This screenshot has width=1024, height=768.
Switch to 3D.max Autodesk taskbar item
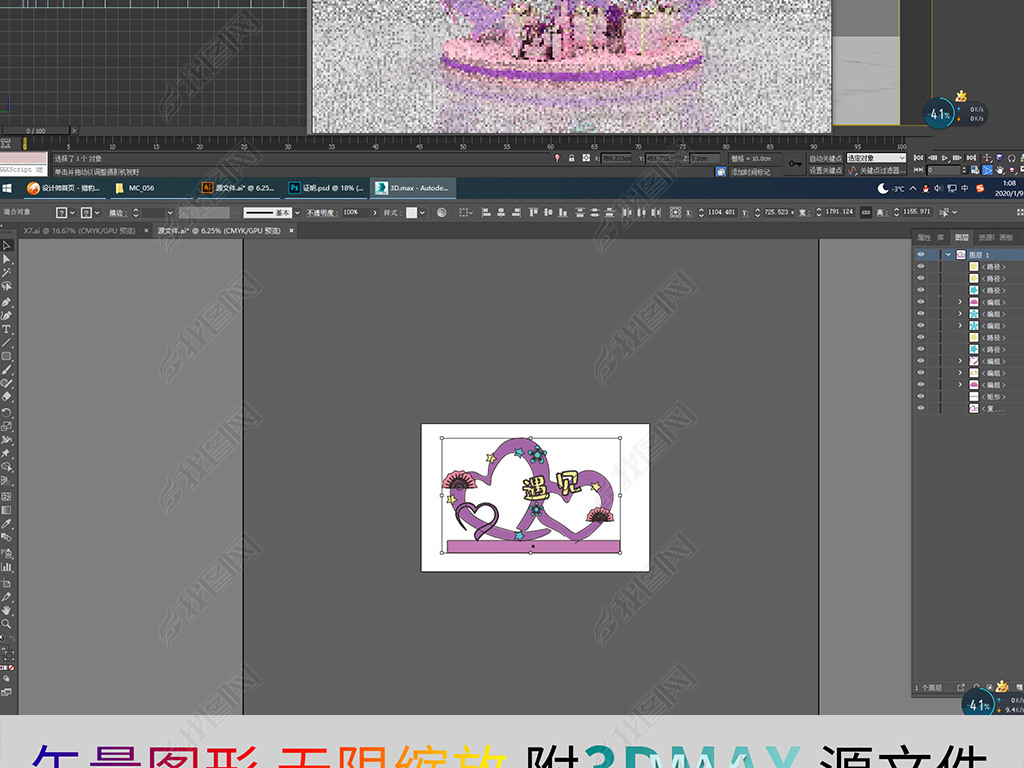click(413, 188)
